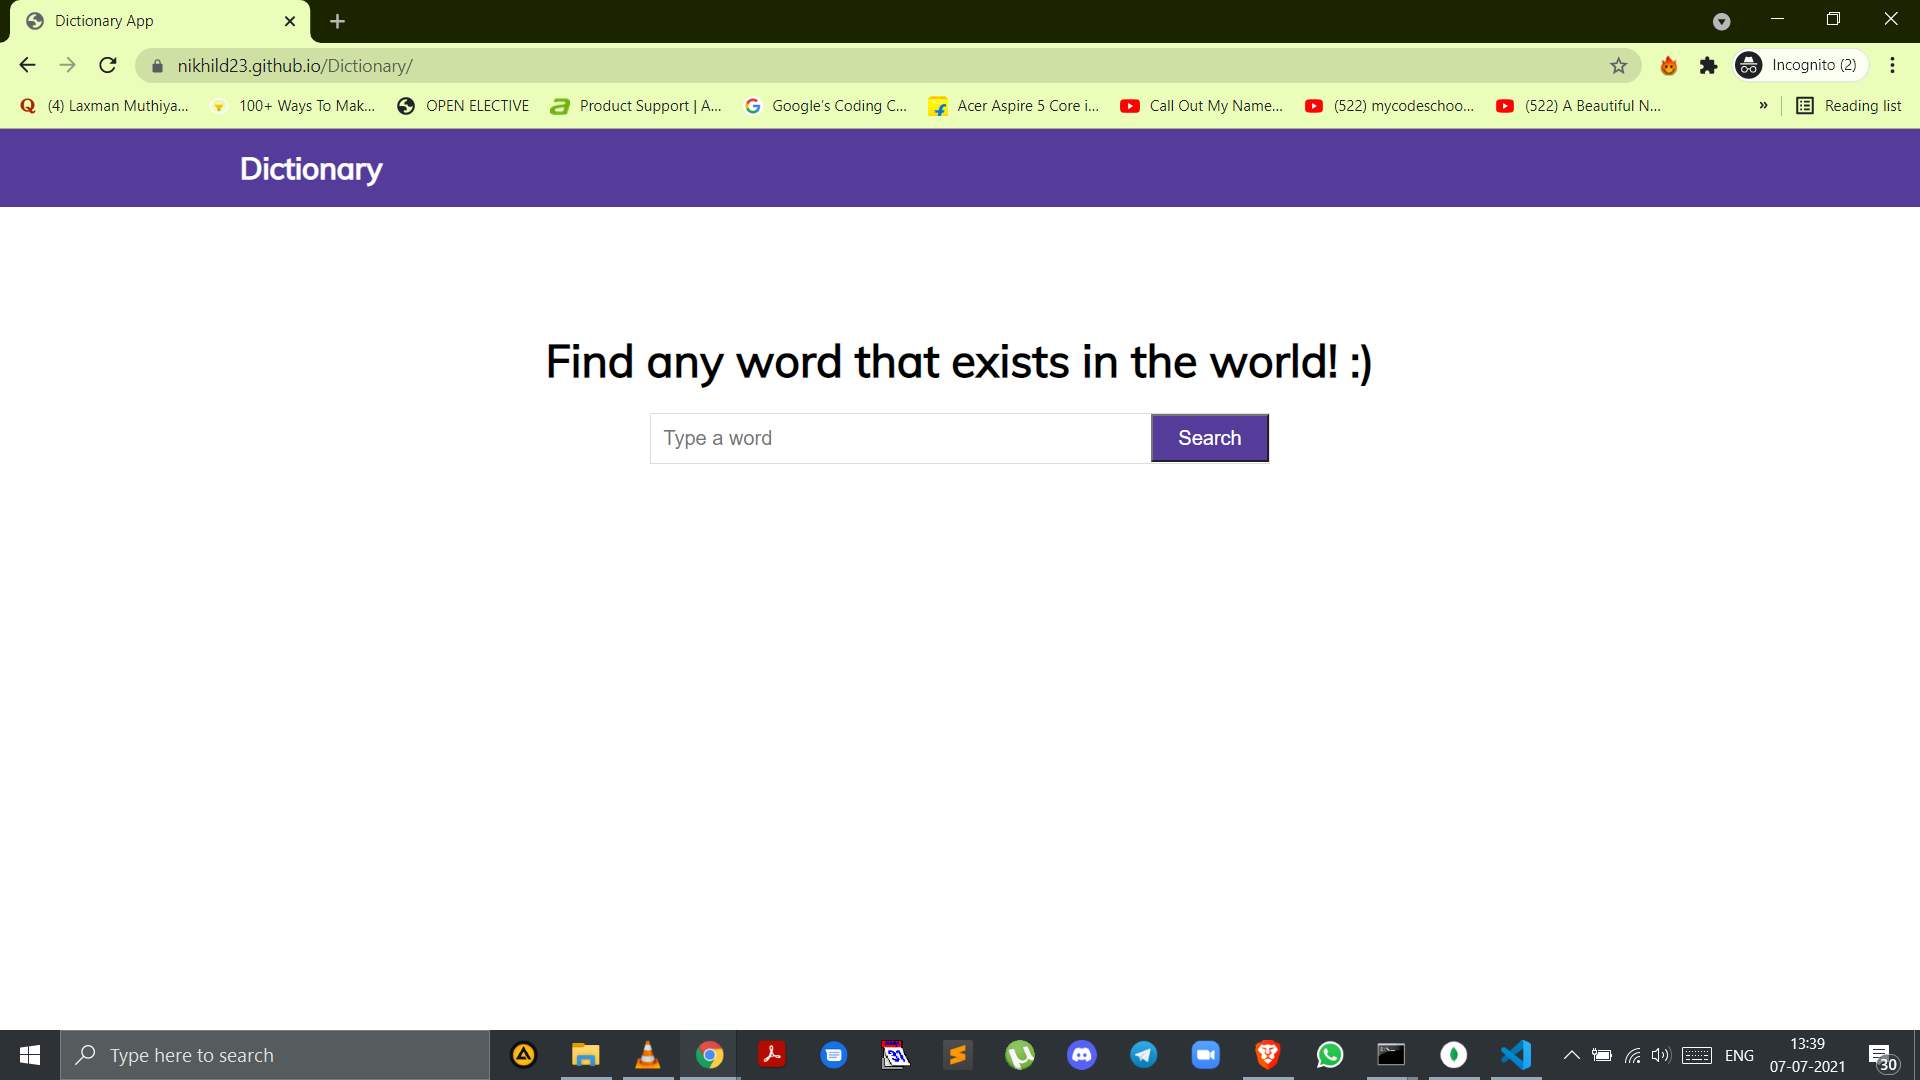
Task: Switch ENG input language
Action: coord(1739,1055)
